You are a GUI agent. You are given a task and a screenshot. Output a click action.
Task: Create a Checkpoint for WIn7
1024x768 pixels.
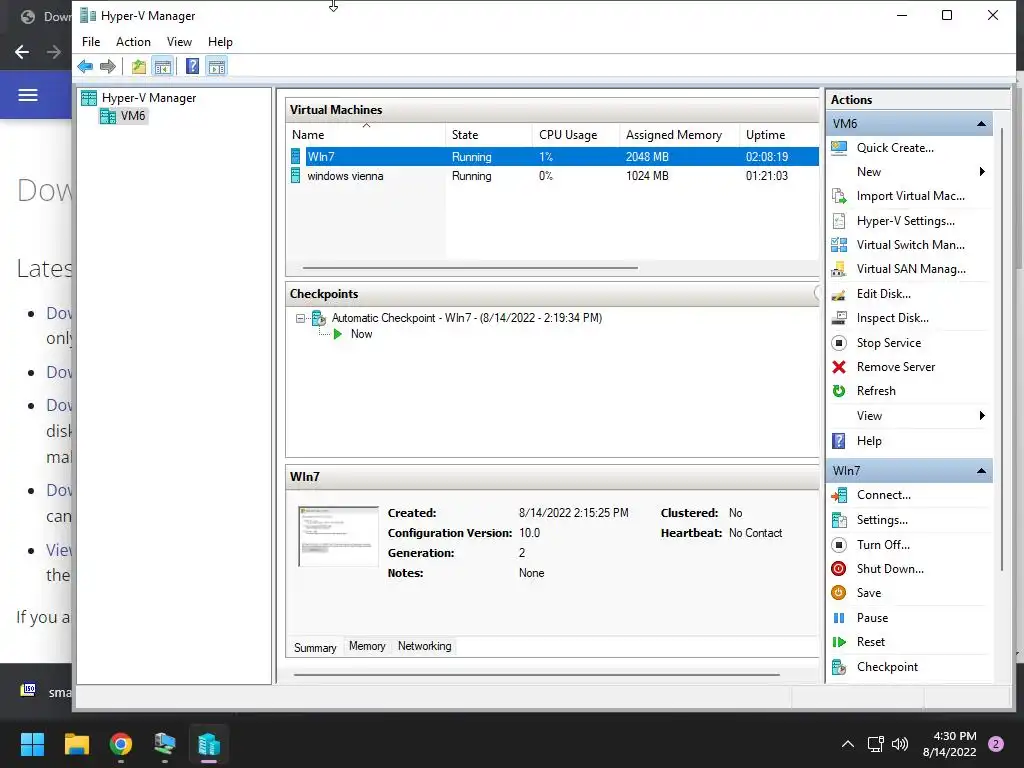coord(887,667)
